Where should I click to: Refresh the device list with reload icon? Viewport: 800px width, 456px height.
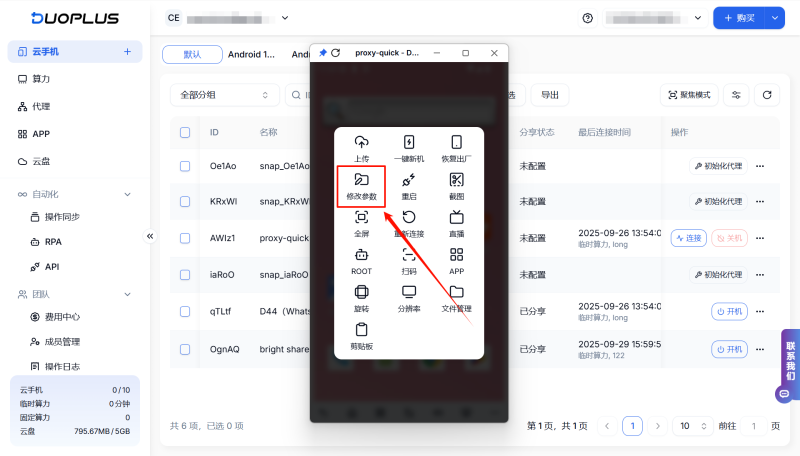[x=767, y=95]
